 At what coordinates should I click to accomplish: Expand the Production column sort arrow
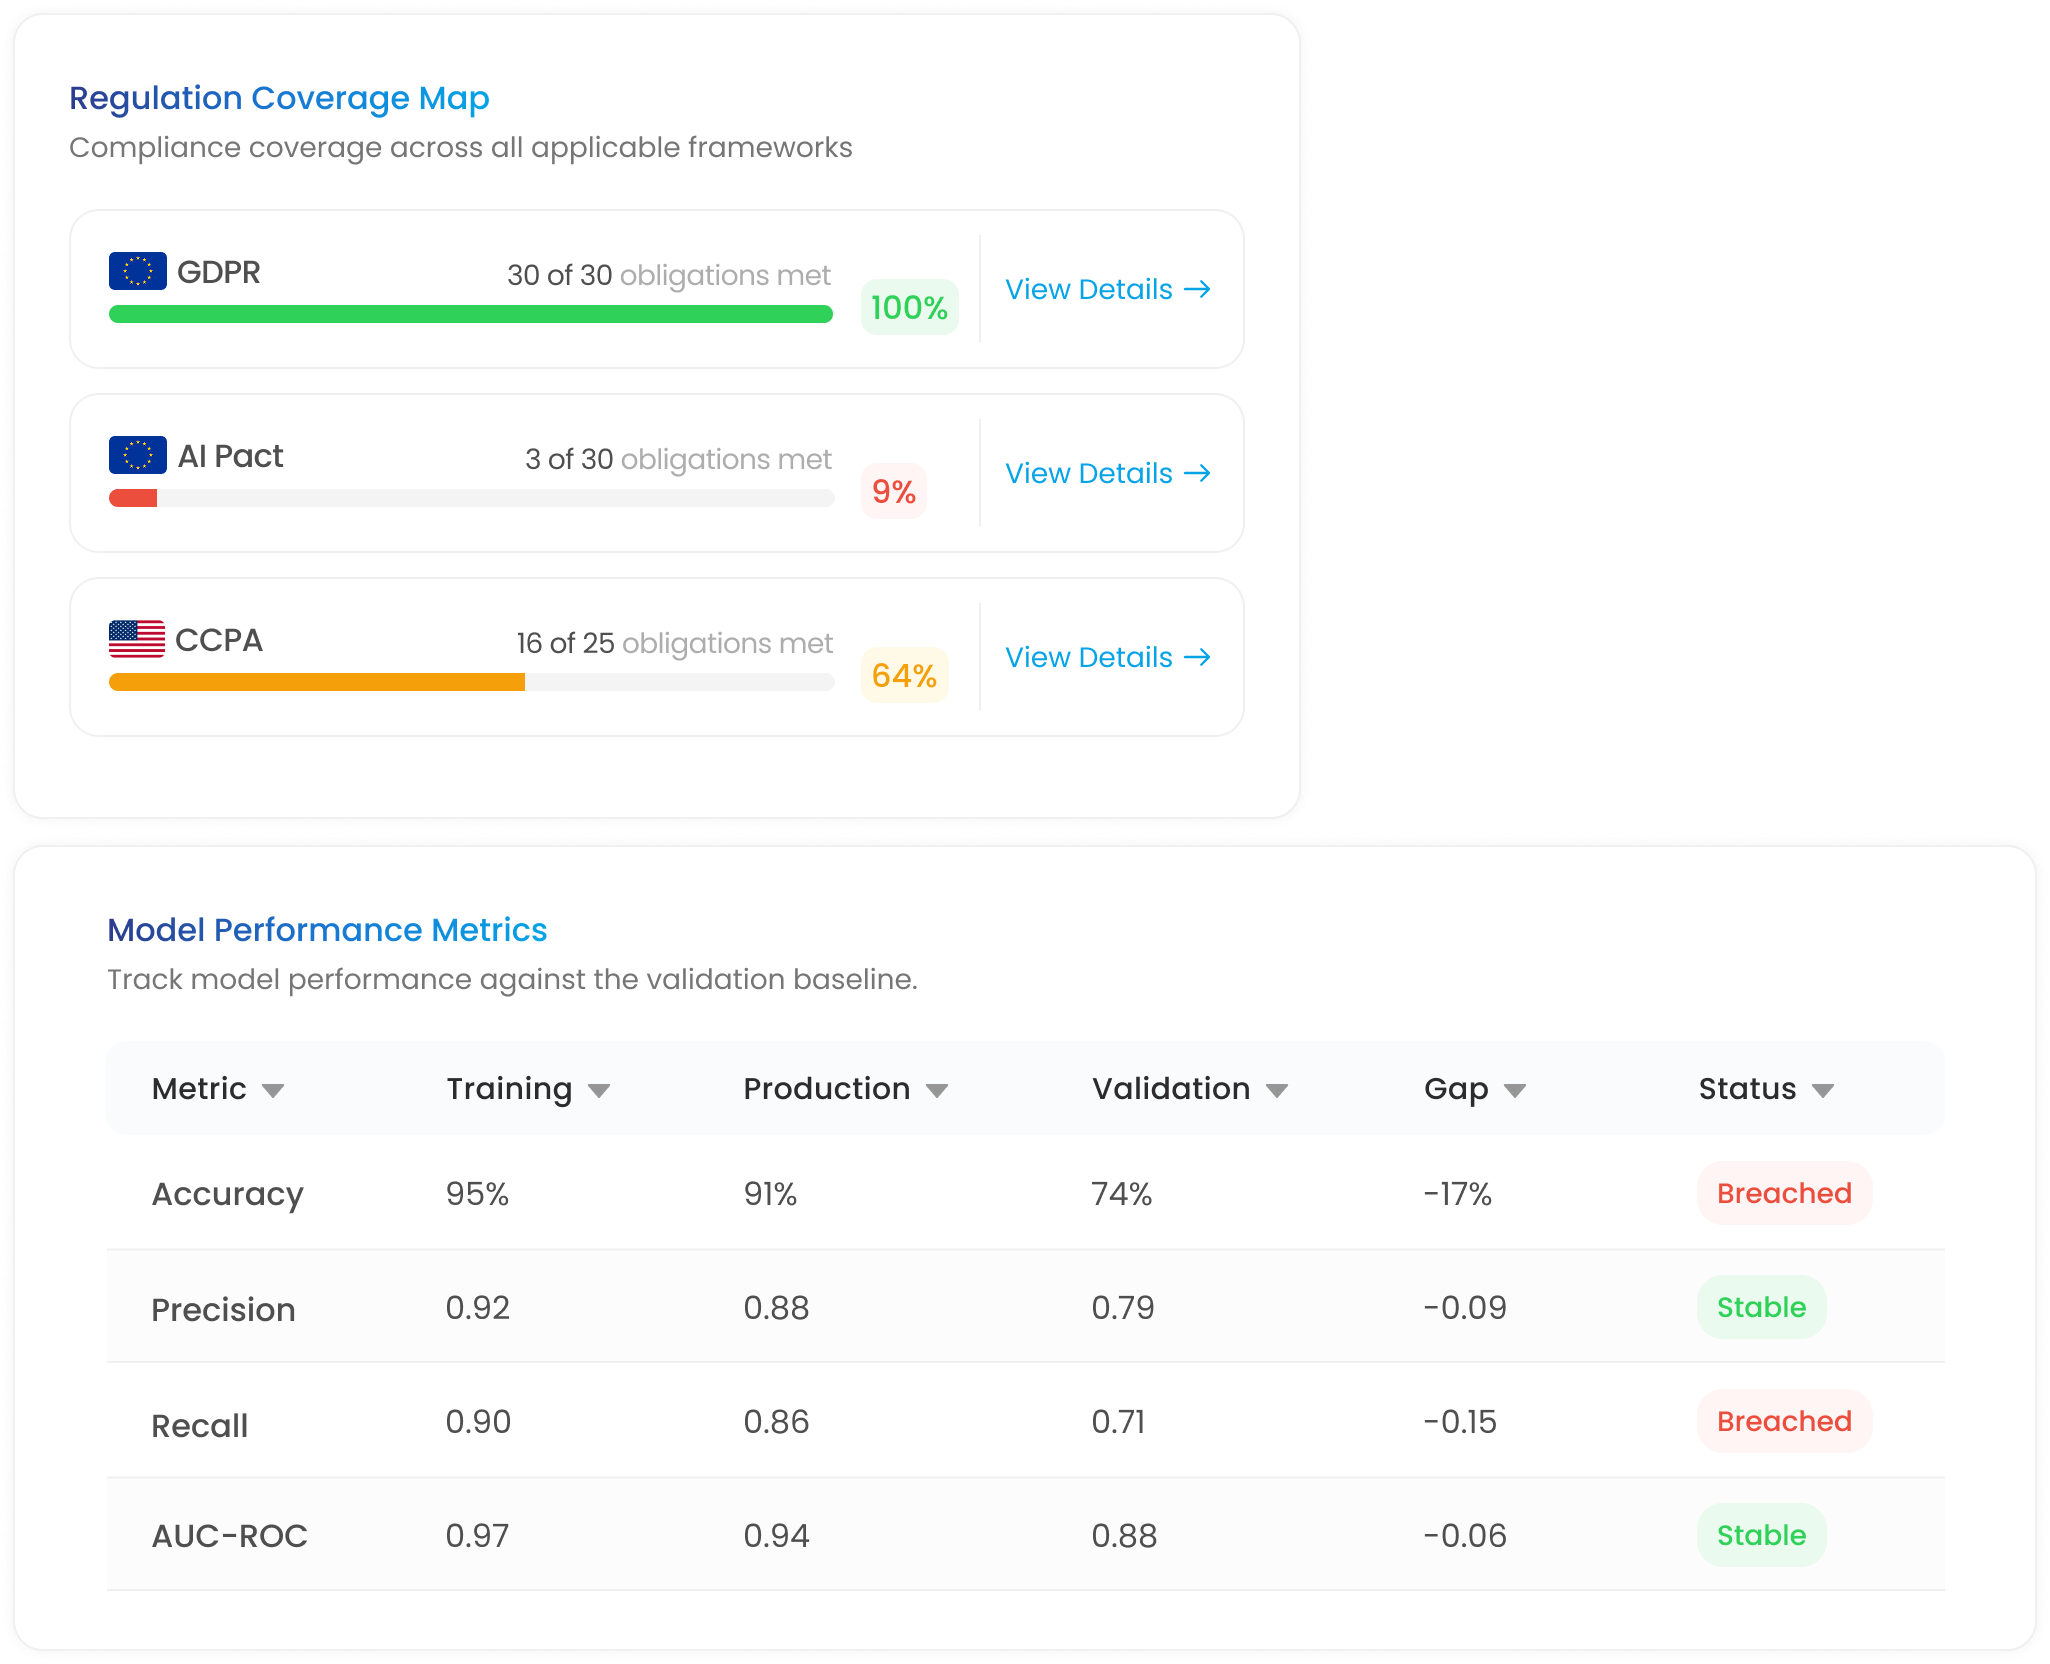tap(937, 1090)
